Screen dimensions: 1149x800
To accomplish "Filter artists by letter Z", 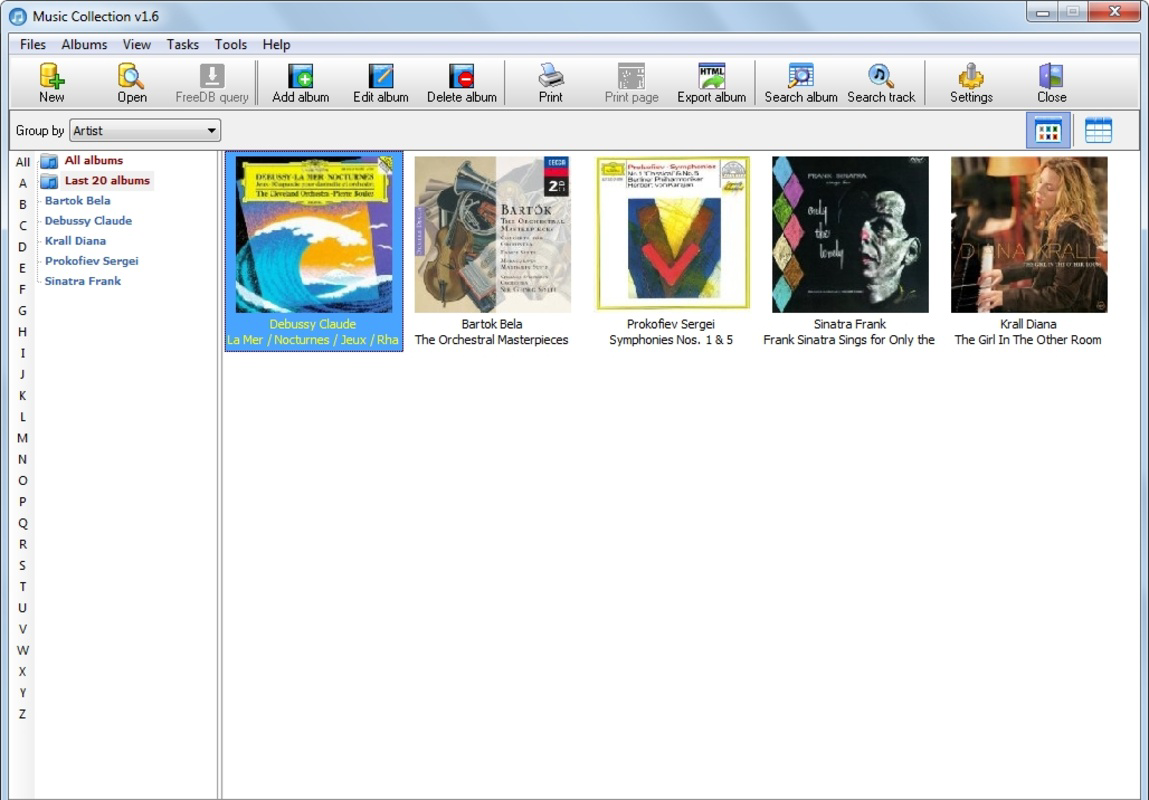I will point(23,714).
